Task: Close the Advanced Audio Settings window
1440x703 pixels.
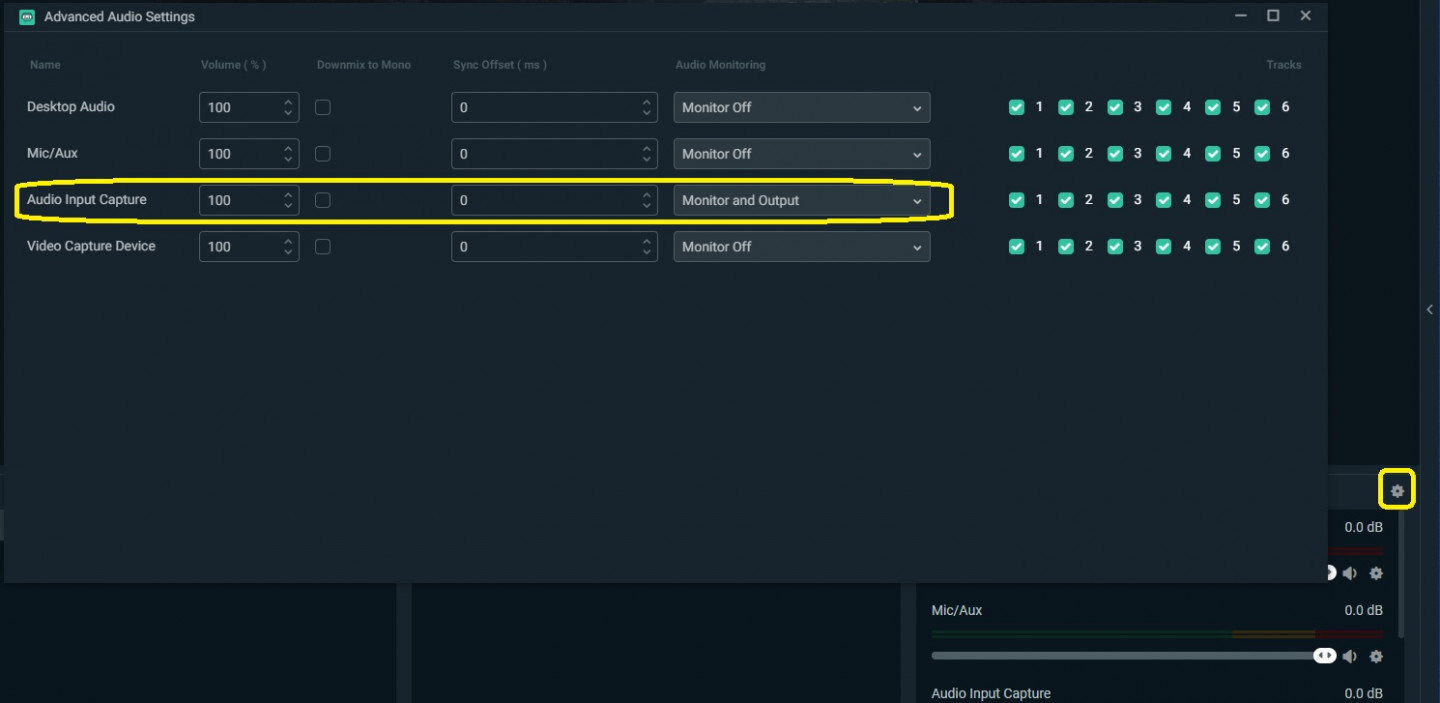Action: click(x=1305, y=16)
